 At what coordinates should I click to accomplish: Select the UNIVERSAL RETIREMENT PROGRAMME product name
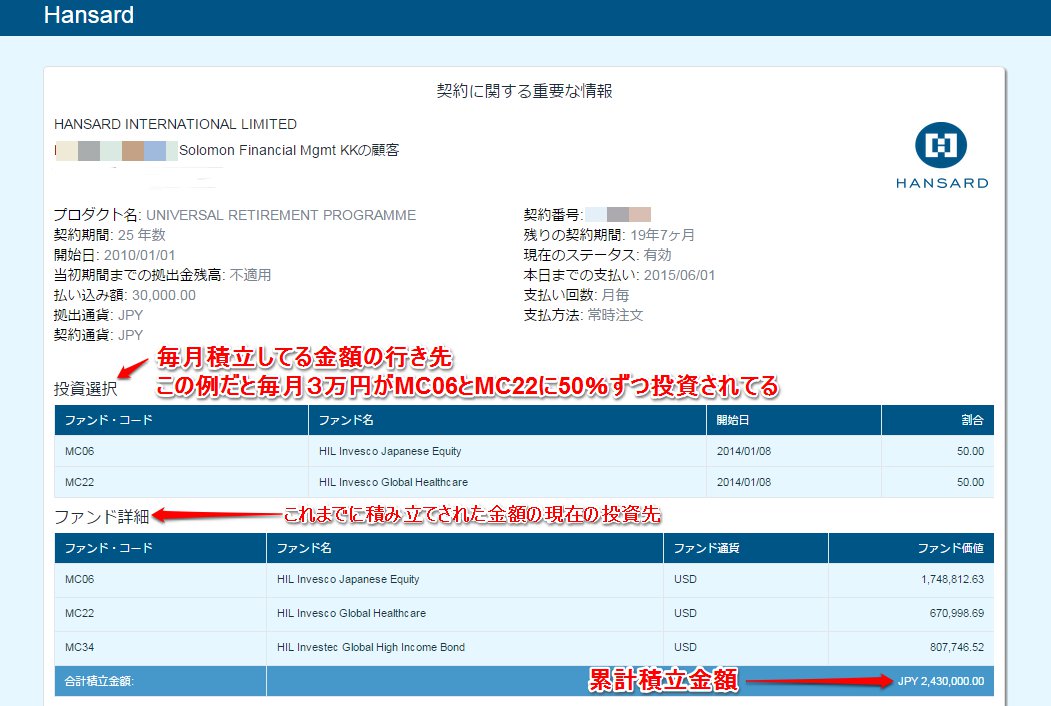(x=281, y=215)
